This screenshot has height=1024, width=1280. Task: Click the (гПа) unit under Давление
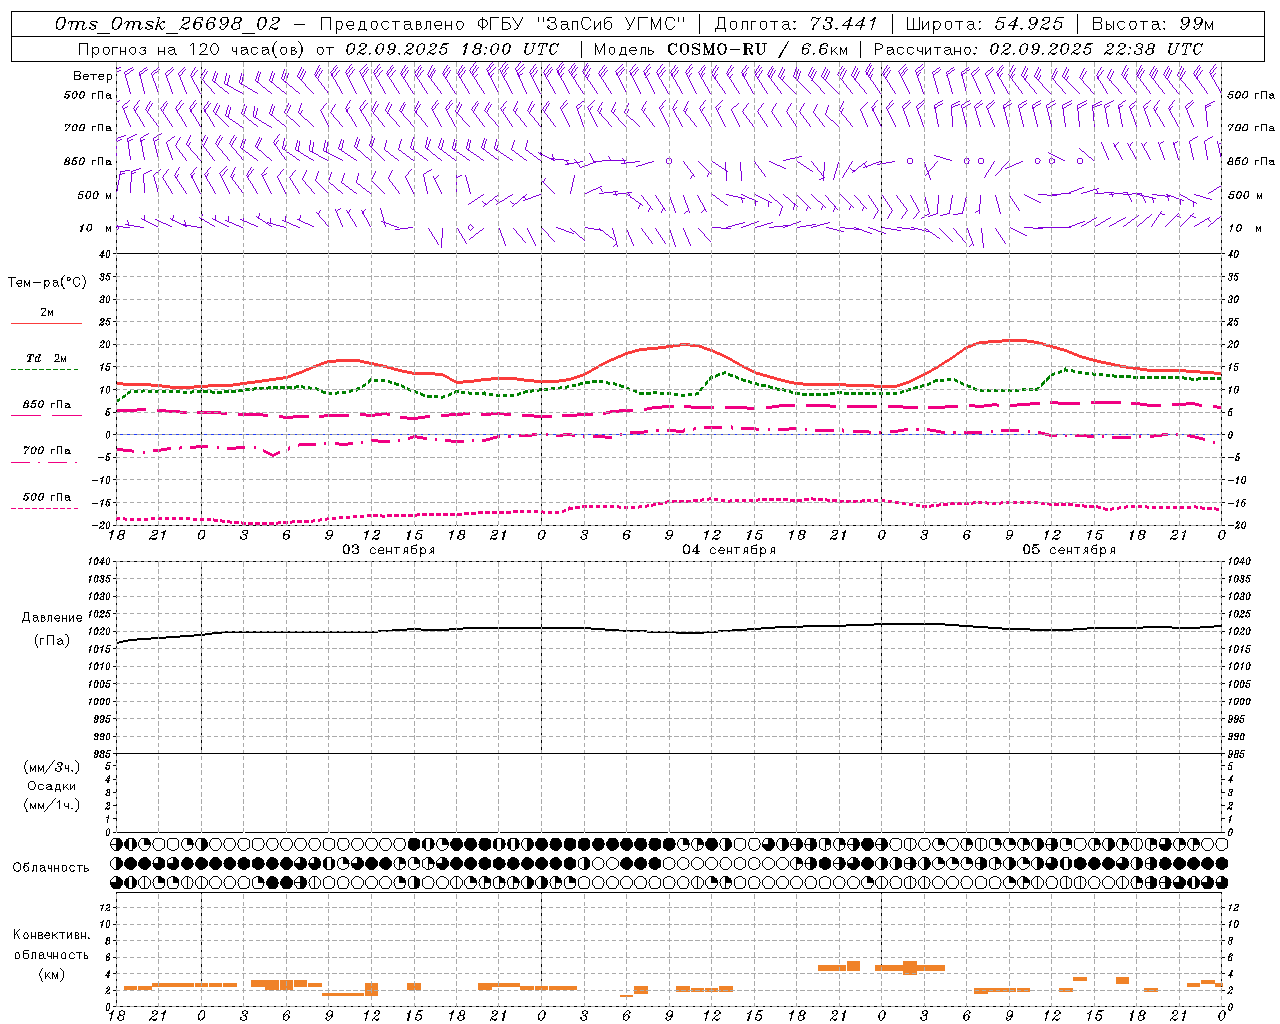click(52, 640)
